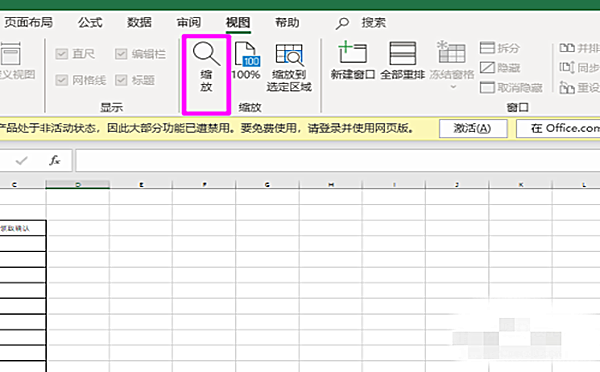Open the Page Layout (页面布局) tab
Screen dimensions: 600x372
[x=28, y=23]
